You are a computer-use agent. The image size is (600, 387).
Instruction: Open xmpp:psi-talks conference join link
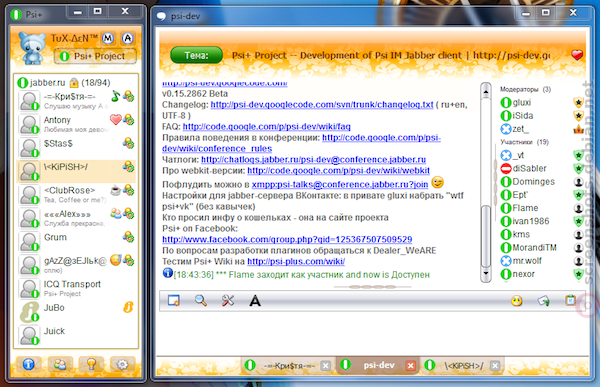(x=340, y=185)
